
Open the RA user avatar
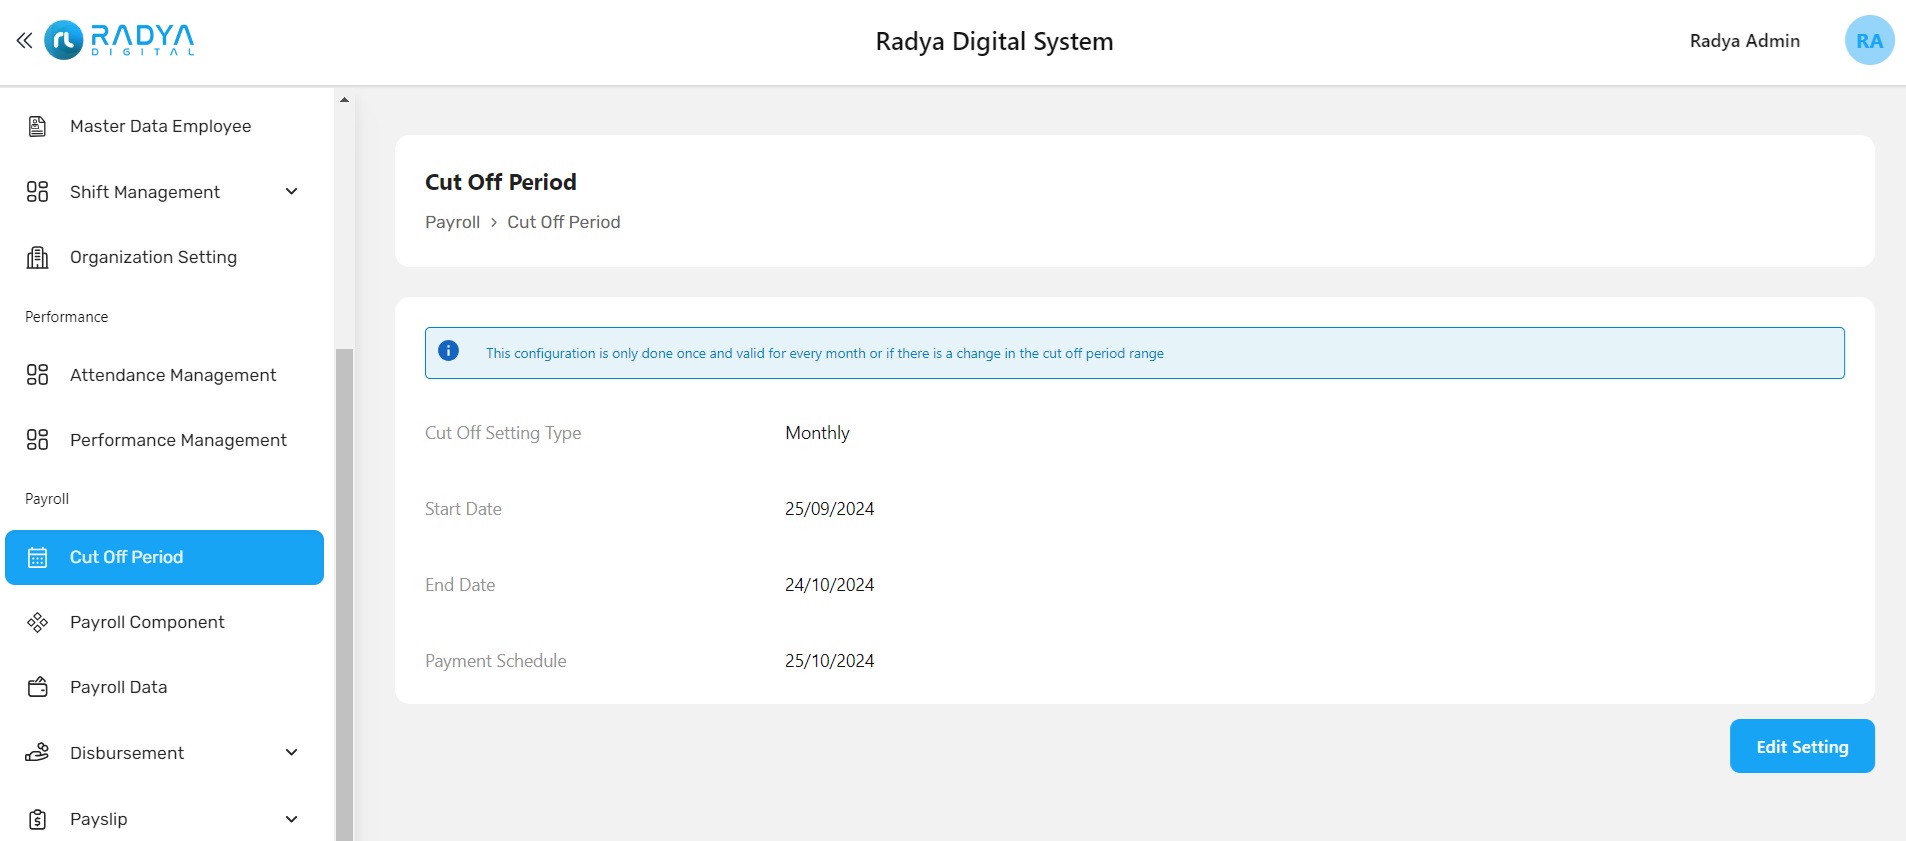tap(1868, 41)
